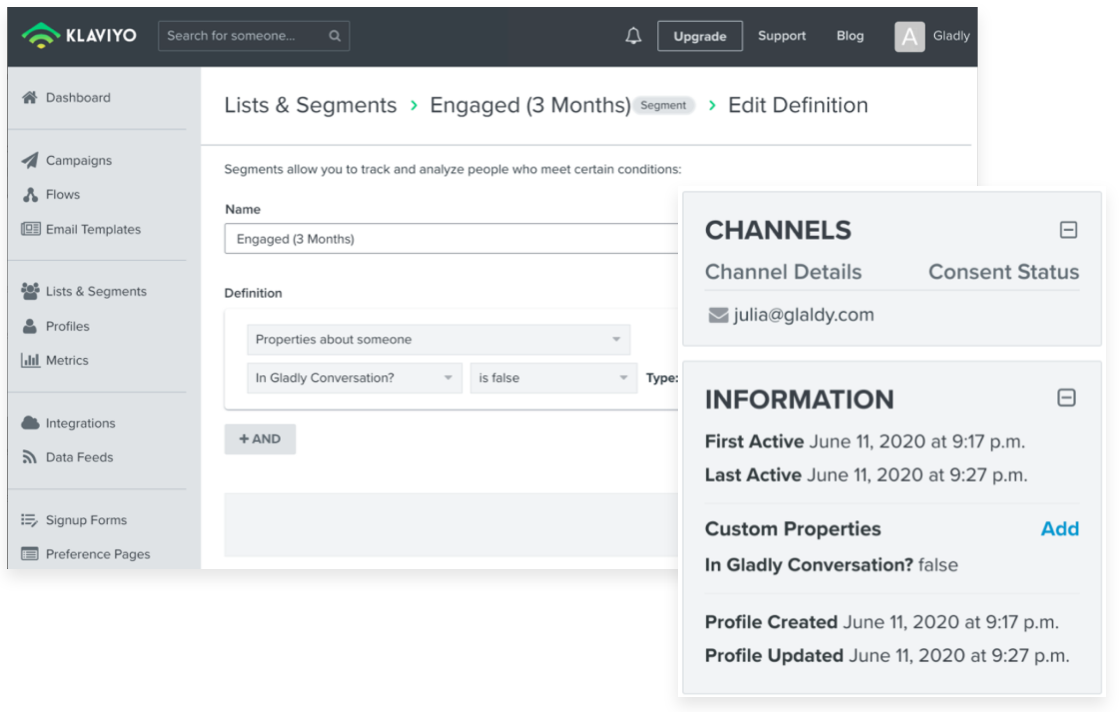
Task: Collapse the Channels panel
Action: (x=1068, y=230)
